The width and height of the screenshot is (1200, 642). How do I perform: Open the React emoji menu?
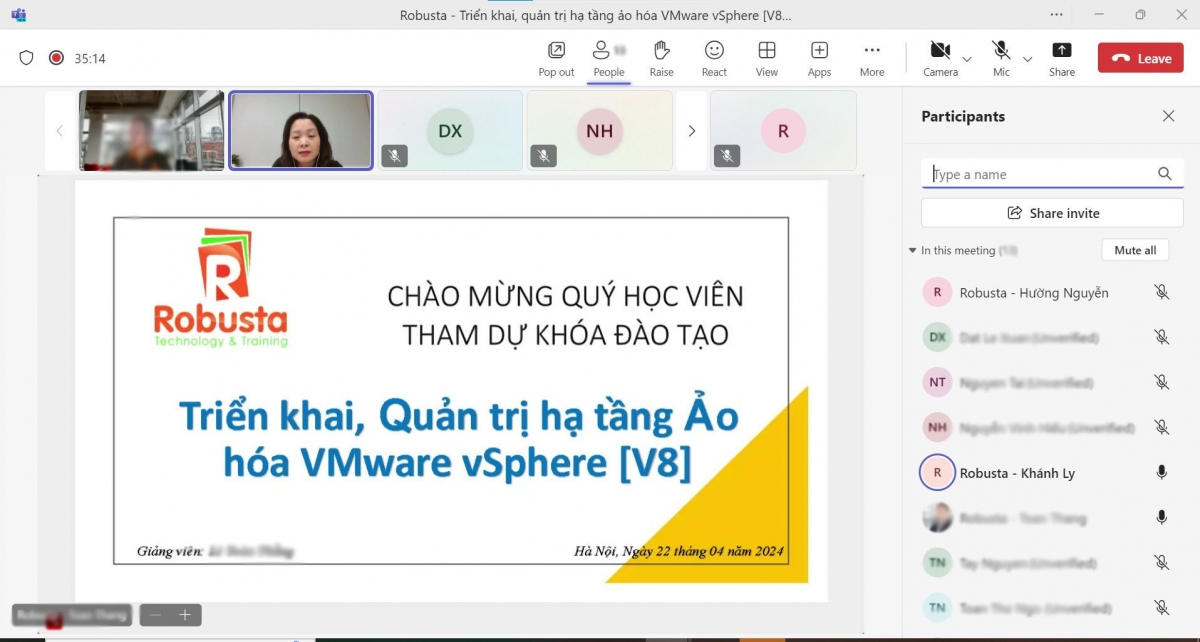(714, 58)
